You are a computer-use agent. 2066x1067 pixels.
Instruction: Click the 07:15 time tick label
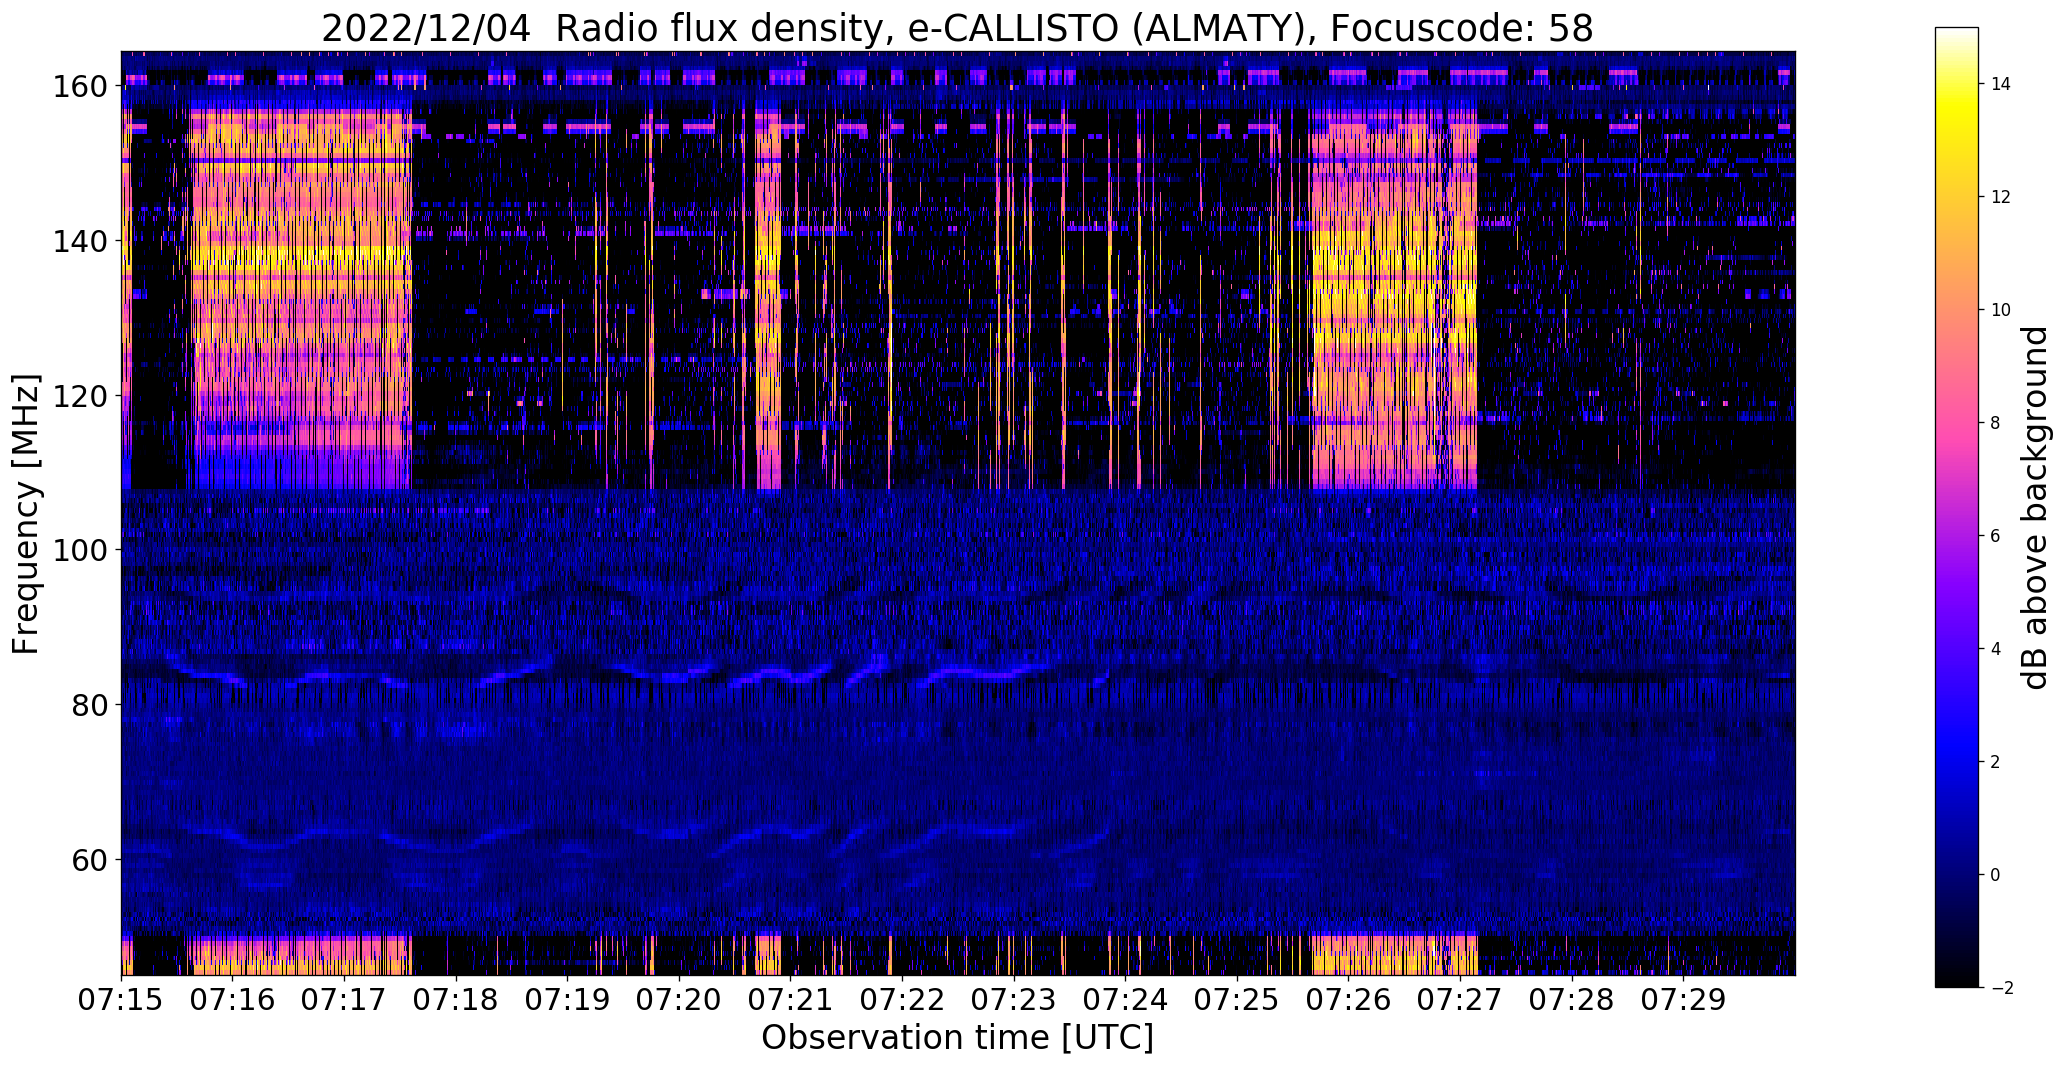(121, 998)
